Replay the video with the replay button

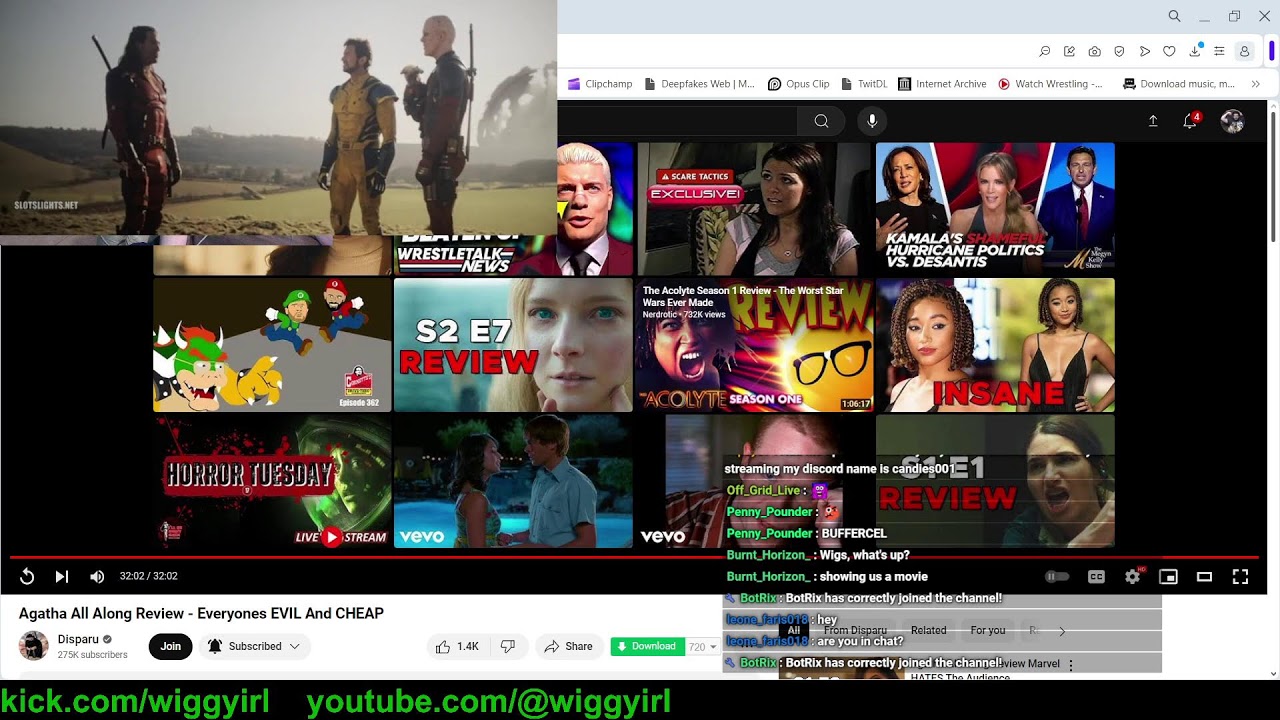pos(27,576)
